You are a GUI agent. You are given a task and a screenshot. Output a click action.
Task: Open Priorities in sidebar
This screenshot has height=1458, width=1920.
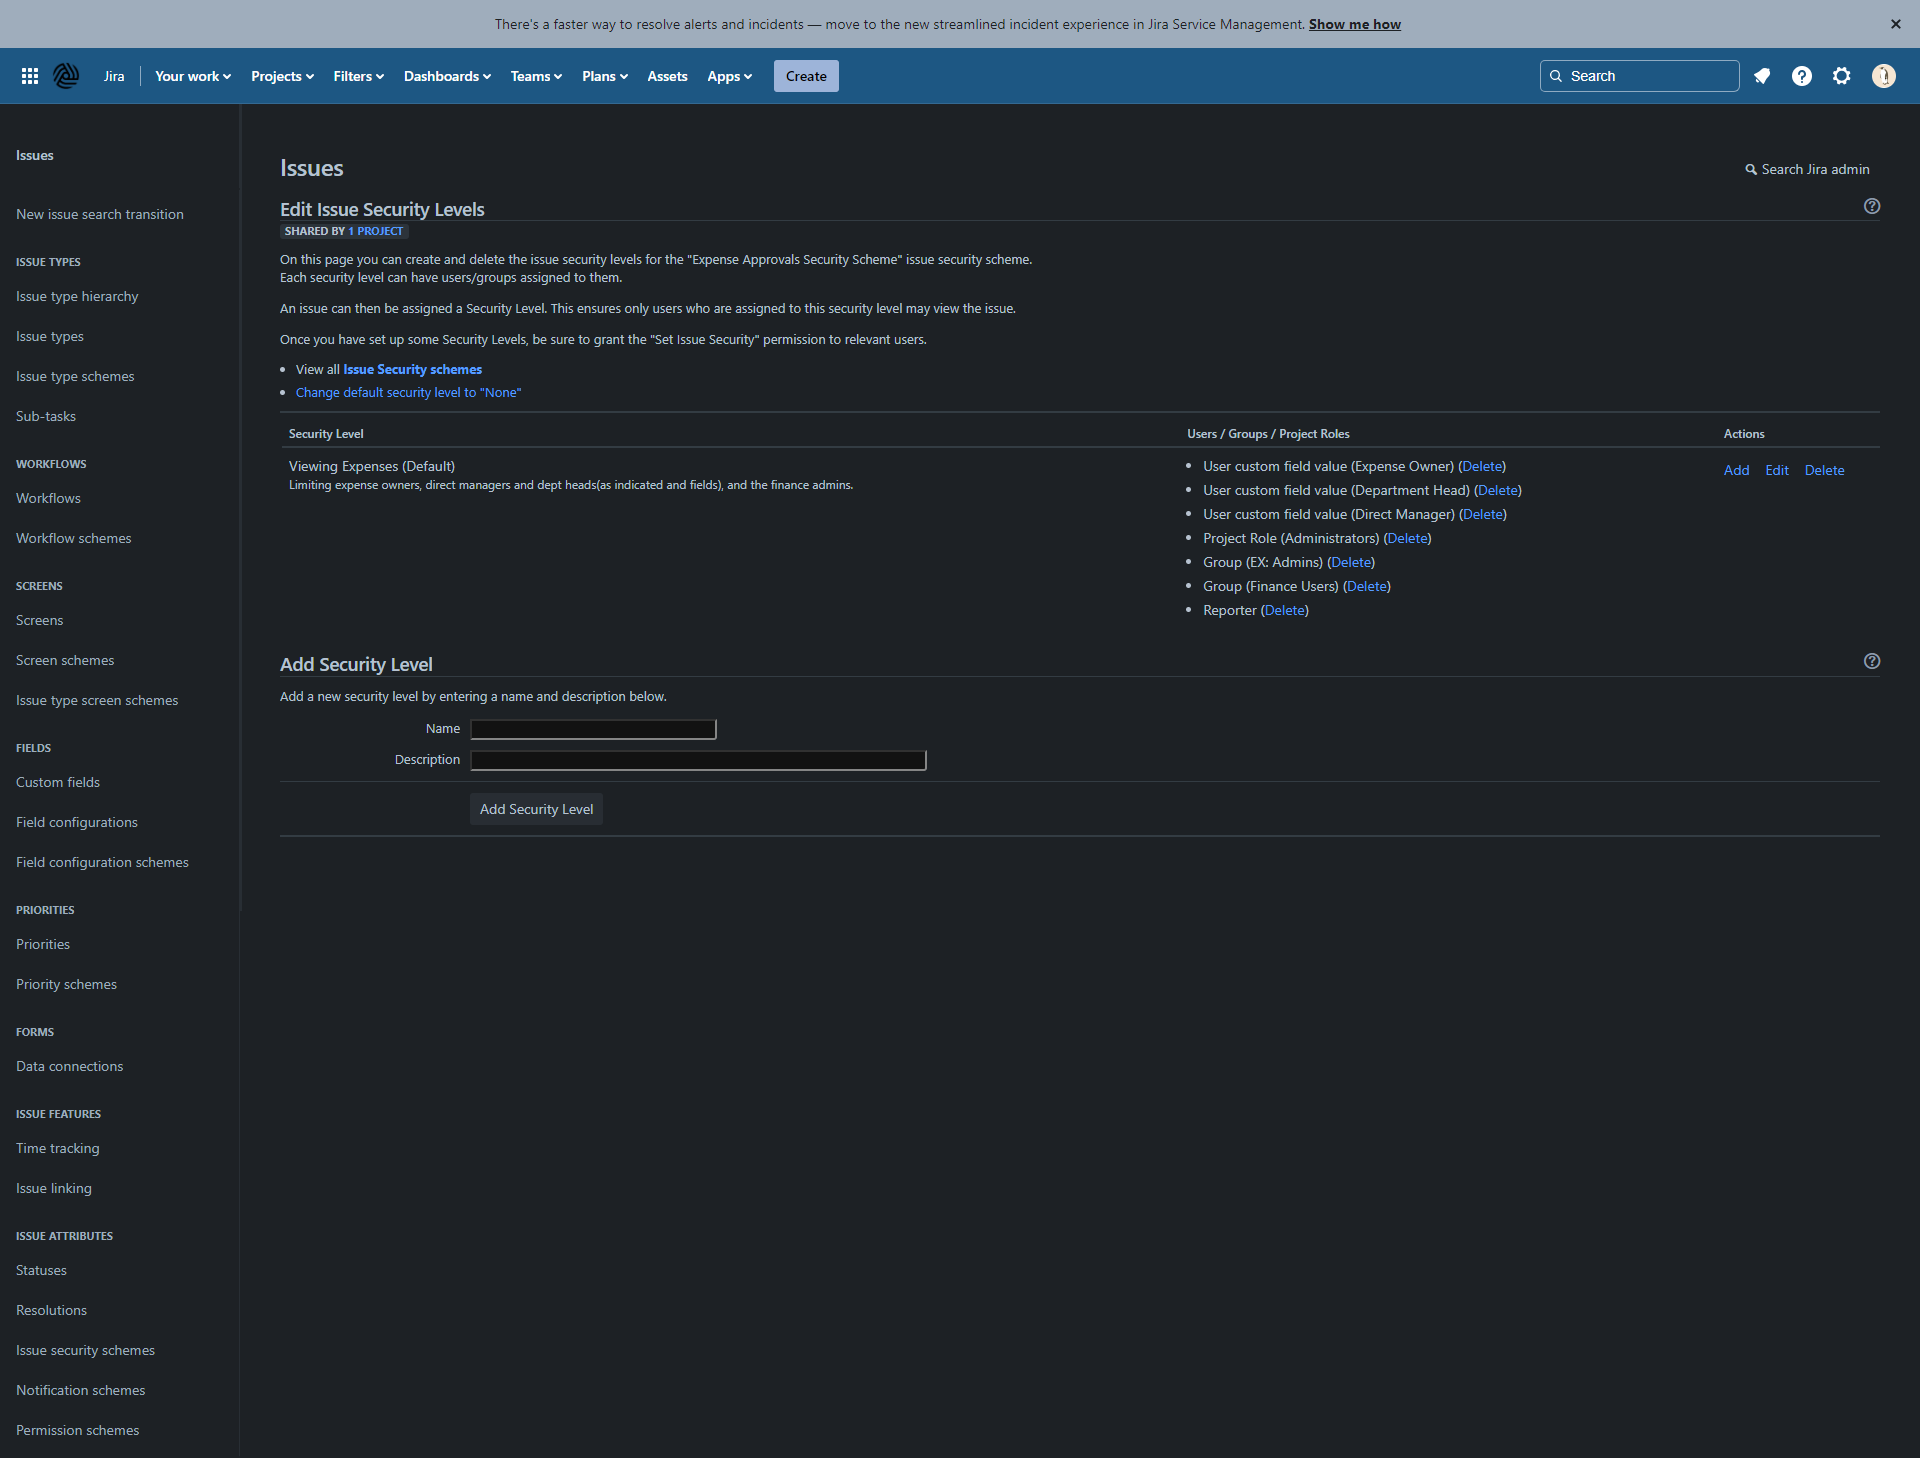[43, 944]
